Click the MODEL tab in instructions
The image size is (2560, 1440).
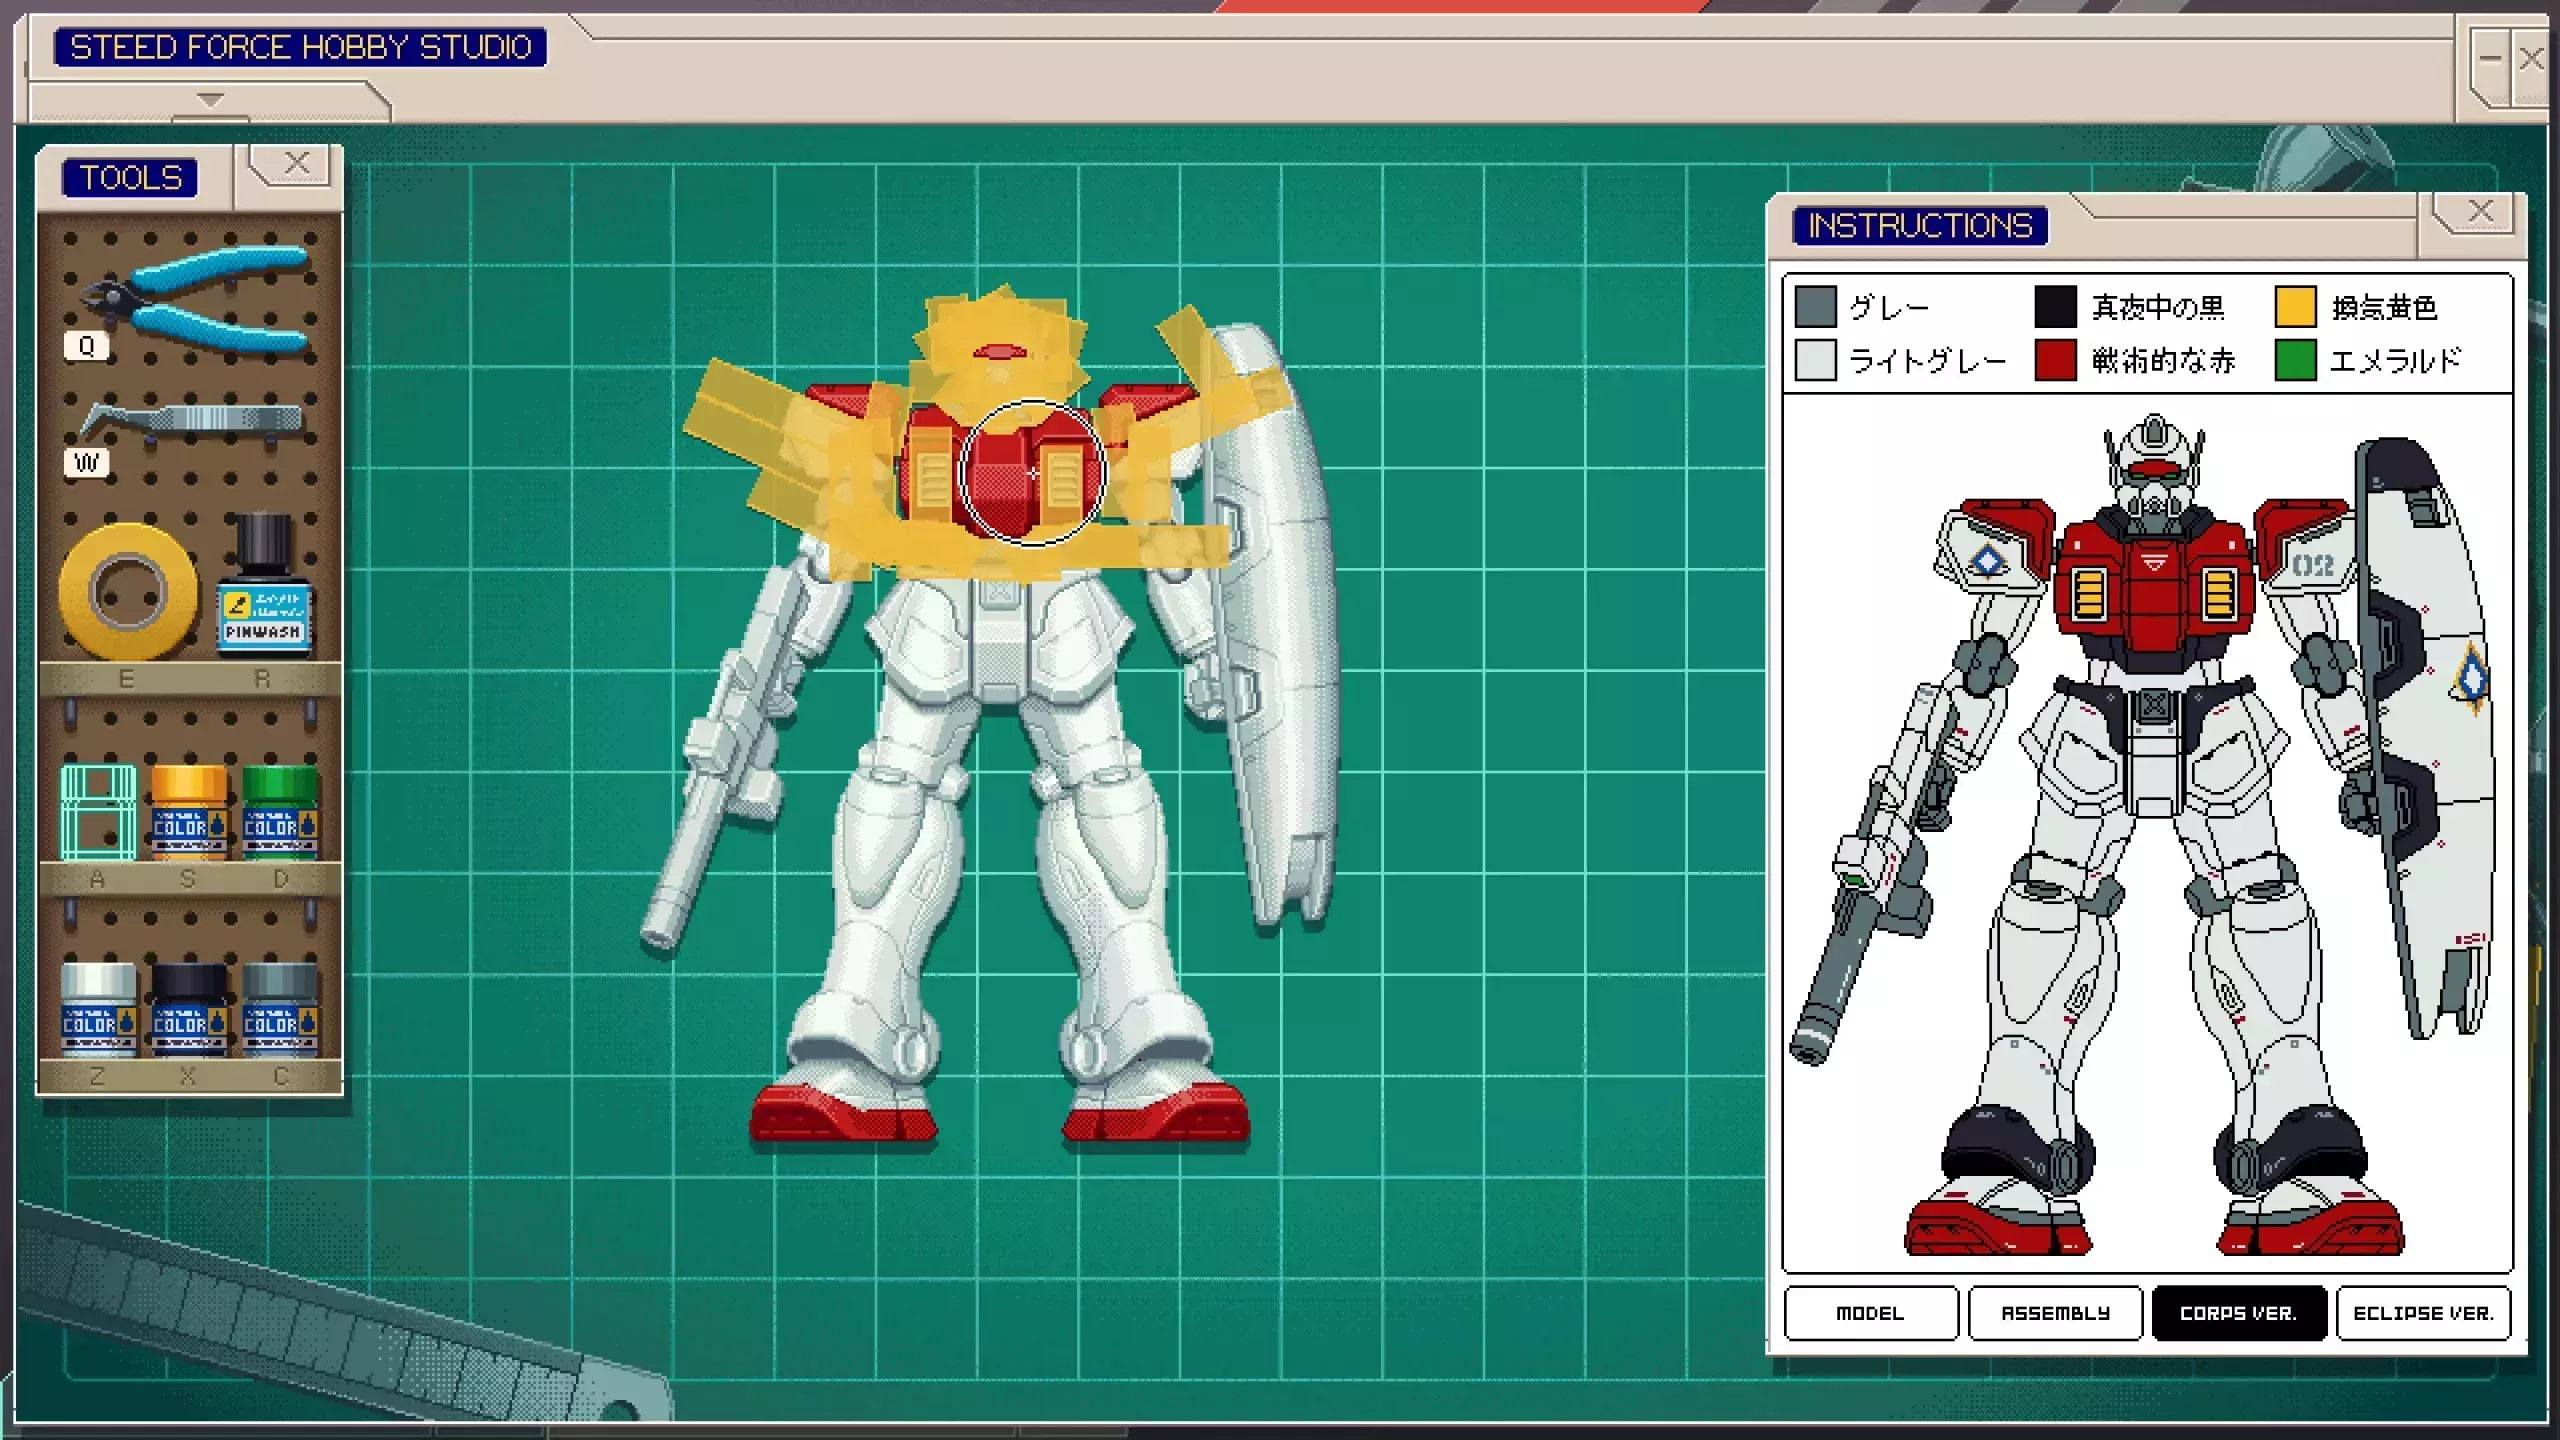pos(1871,1313)
